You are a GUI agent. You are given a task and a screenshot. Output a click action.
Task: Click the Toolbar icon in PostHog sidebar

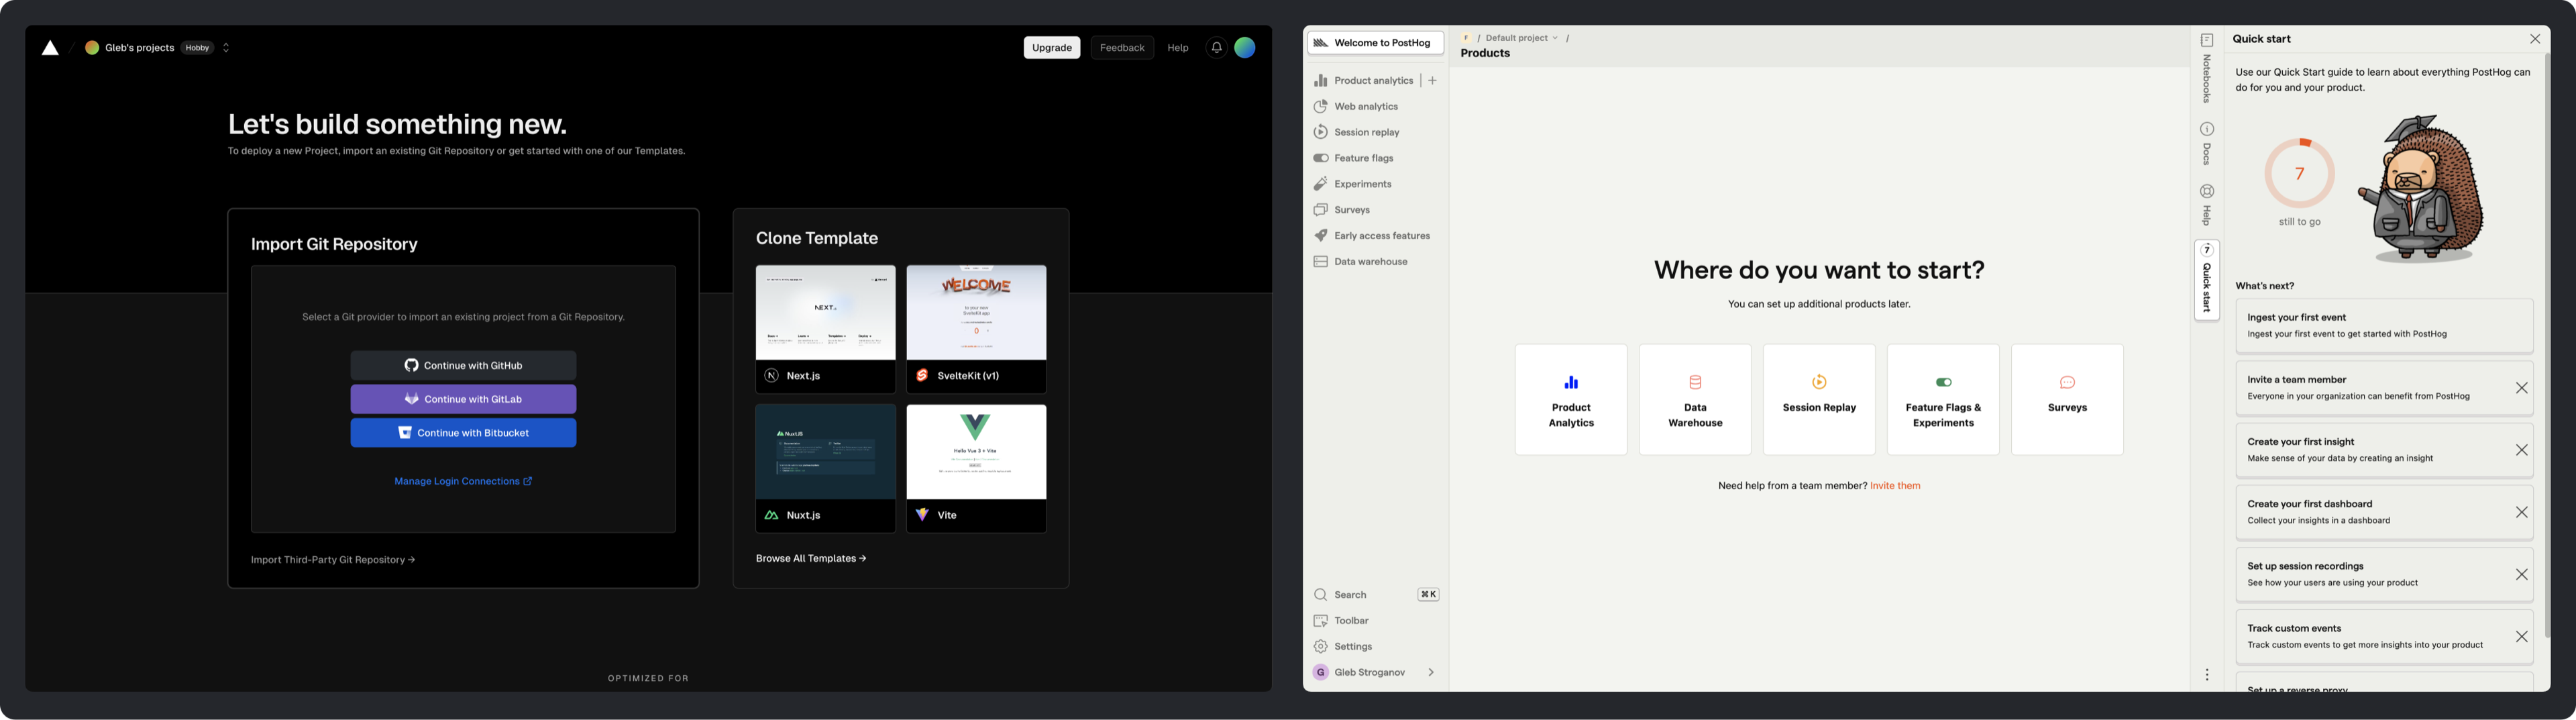point(1320,621)
